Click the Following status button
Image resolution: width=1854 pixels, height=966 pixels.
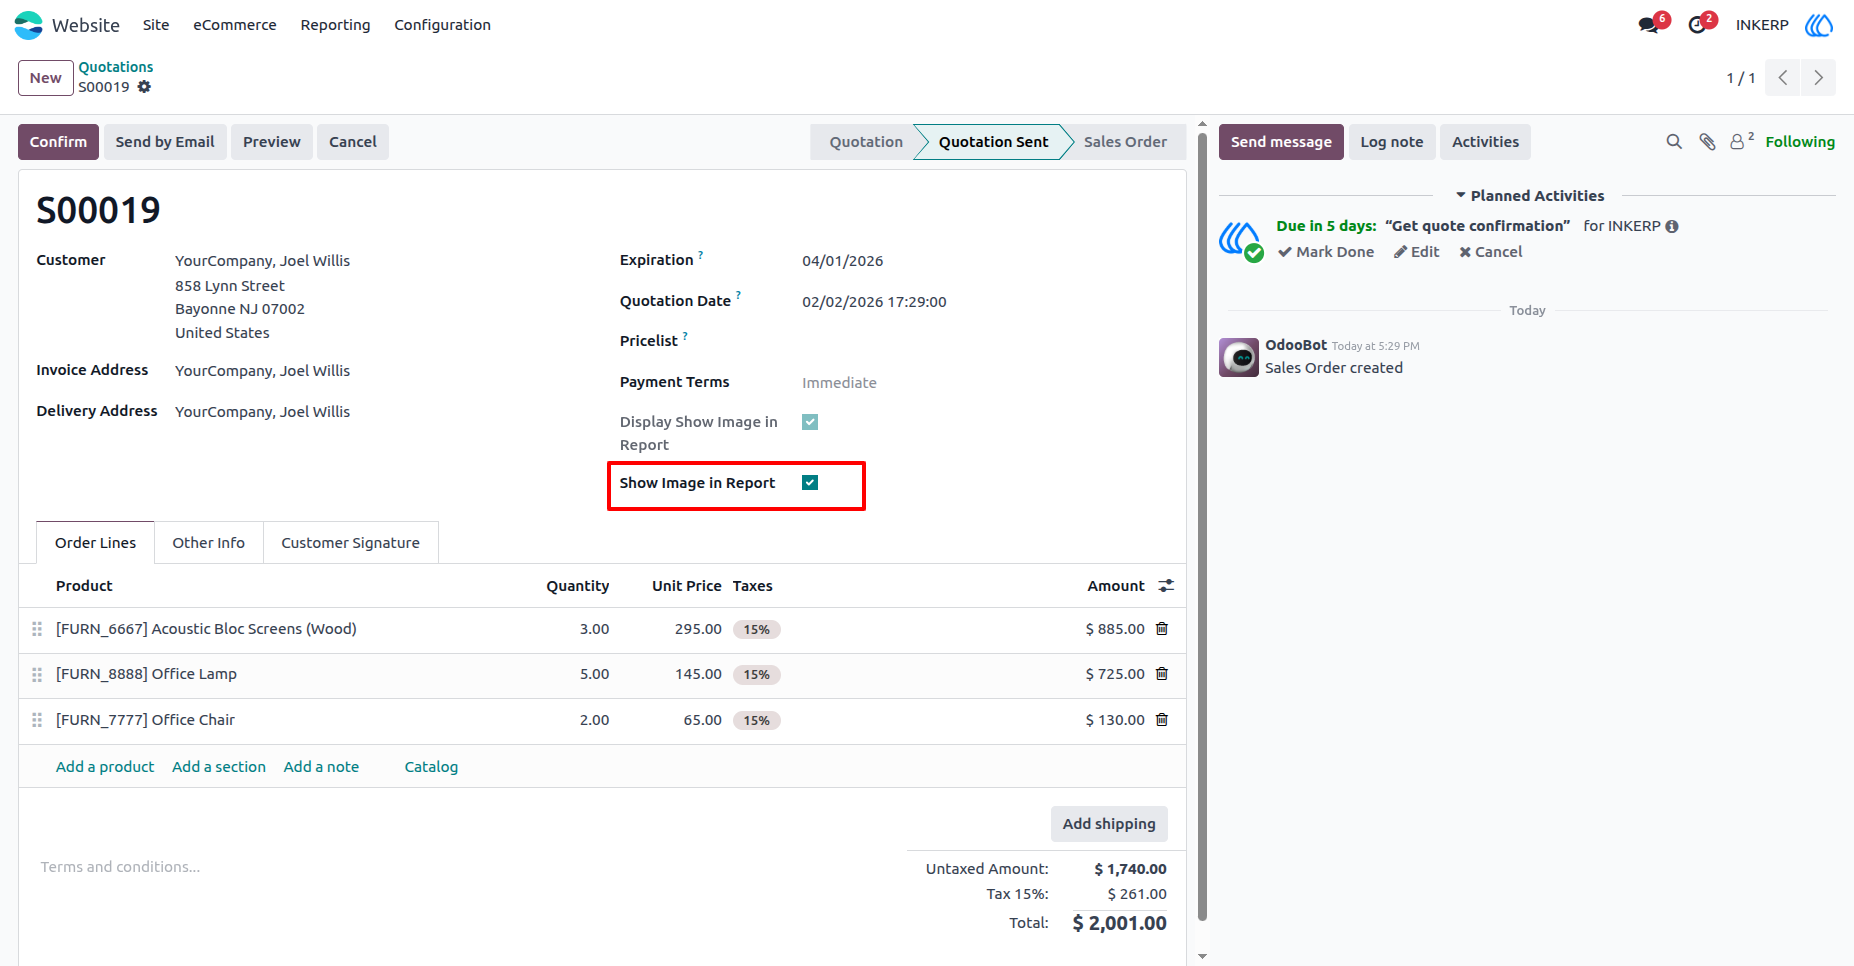[x=1800, y=142]
